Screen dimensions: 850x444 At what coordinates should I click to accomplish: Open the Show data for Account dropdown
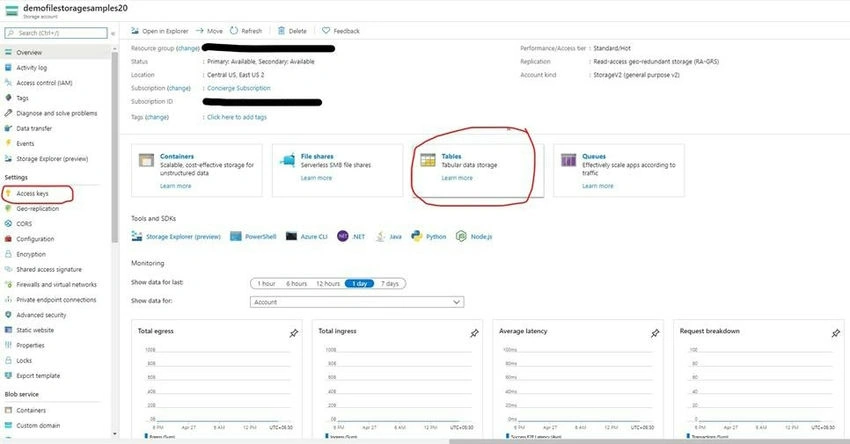357,302
